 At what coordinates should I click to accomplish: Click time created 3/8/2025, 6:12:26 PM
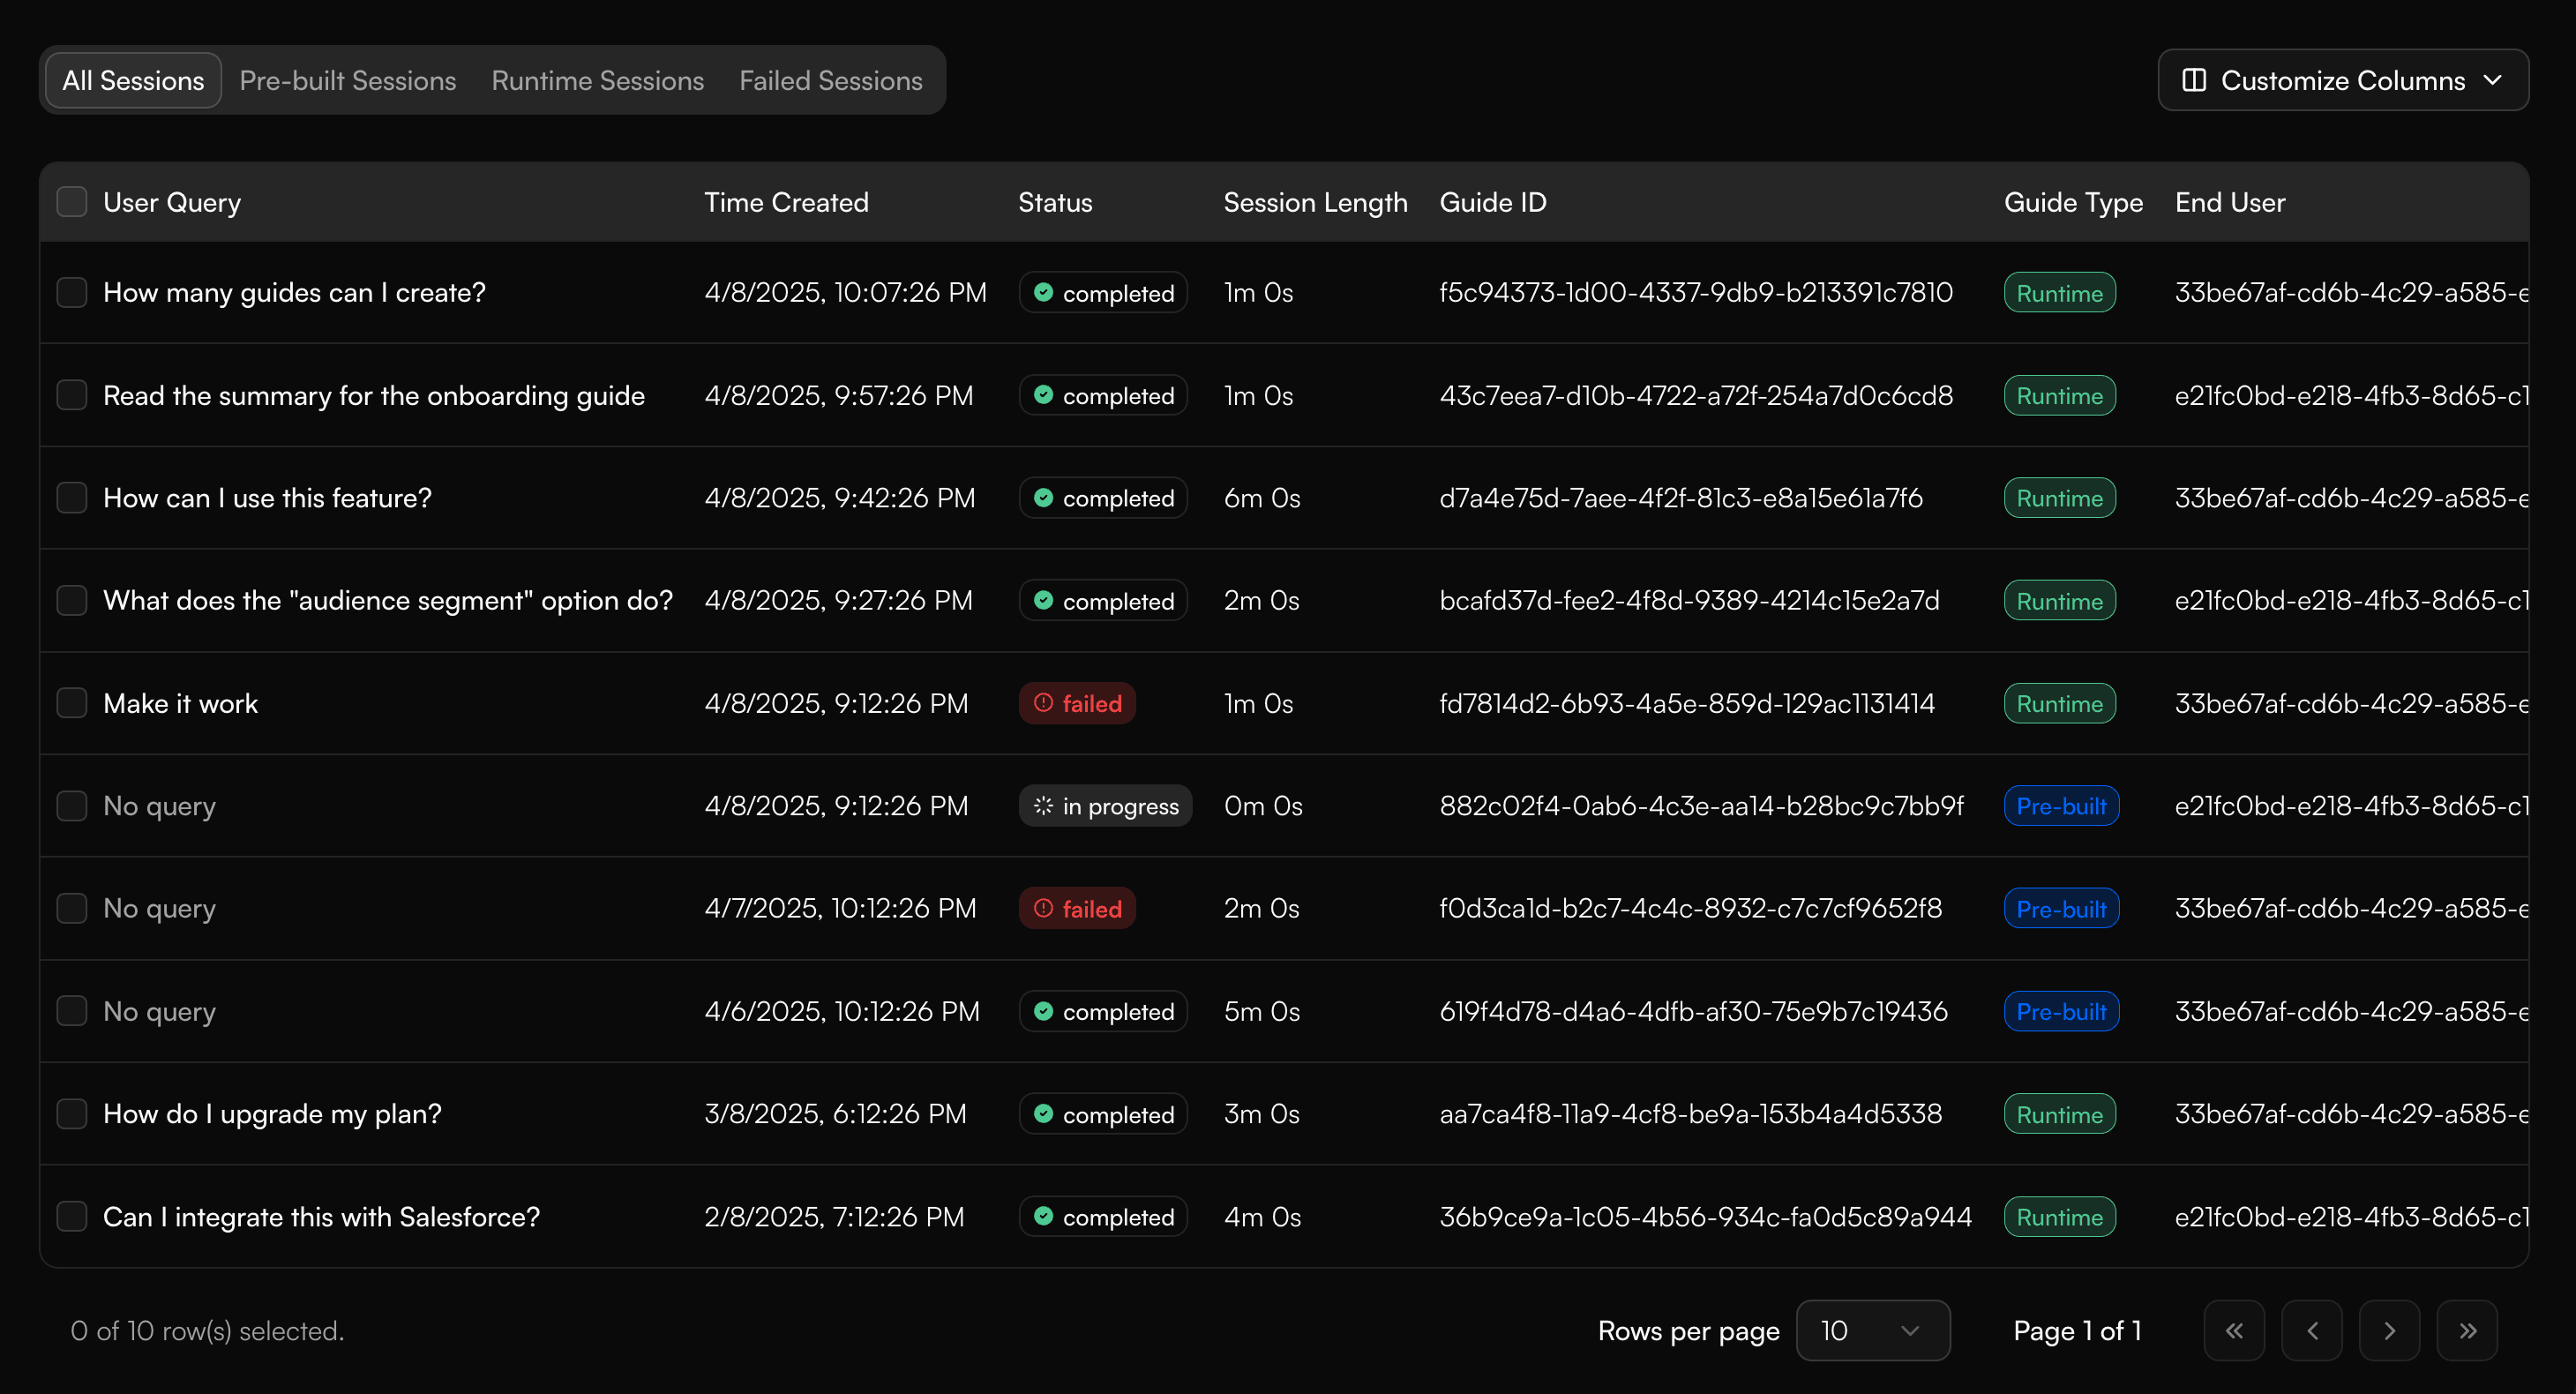835,1114
